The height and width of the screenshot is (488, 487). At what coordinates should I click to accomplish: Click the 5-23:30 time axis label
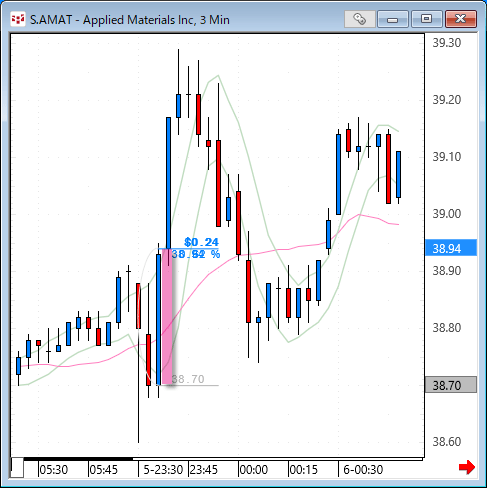pos(163,470)
